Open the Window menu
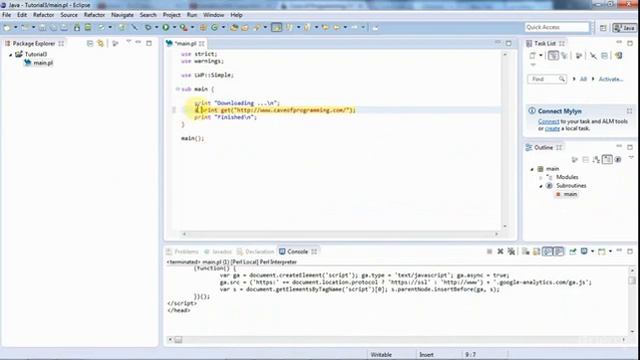This screenshot has width=640, height=360. 213,15
